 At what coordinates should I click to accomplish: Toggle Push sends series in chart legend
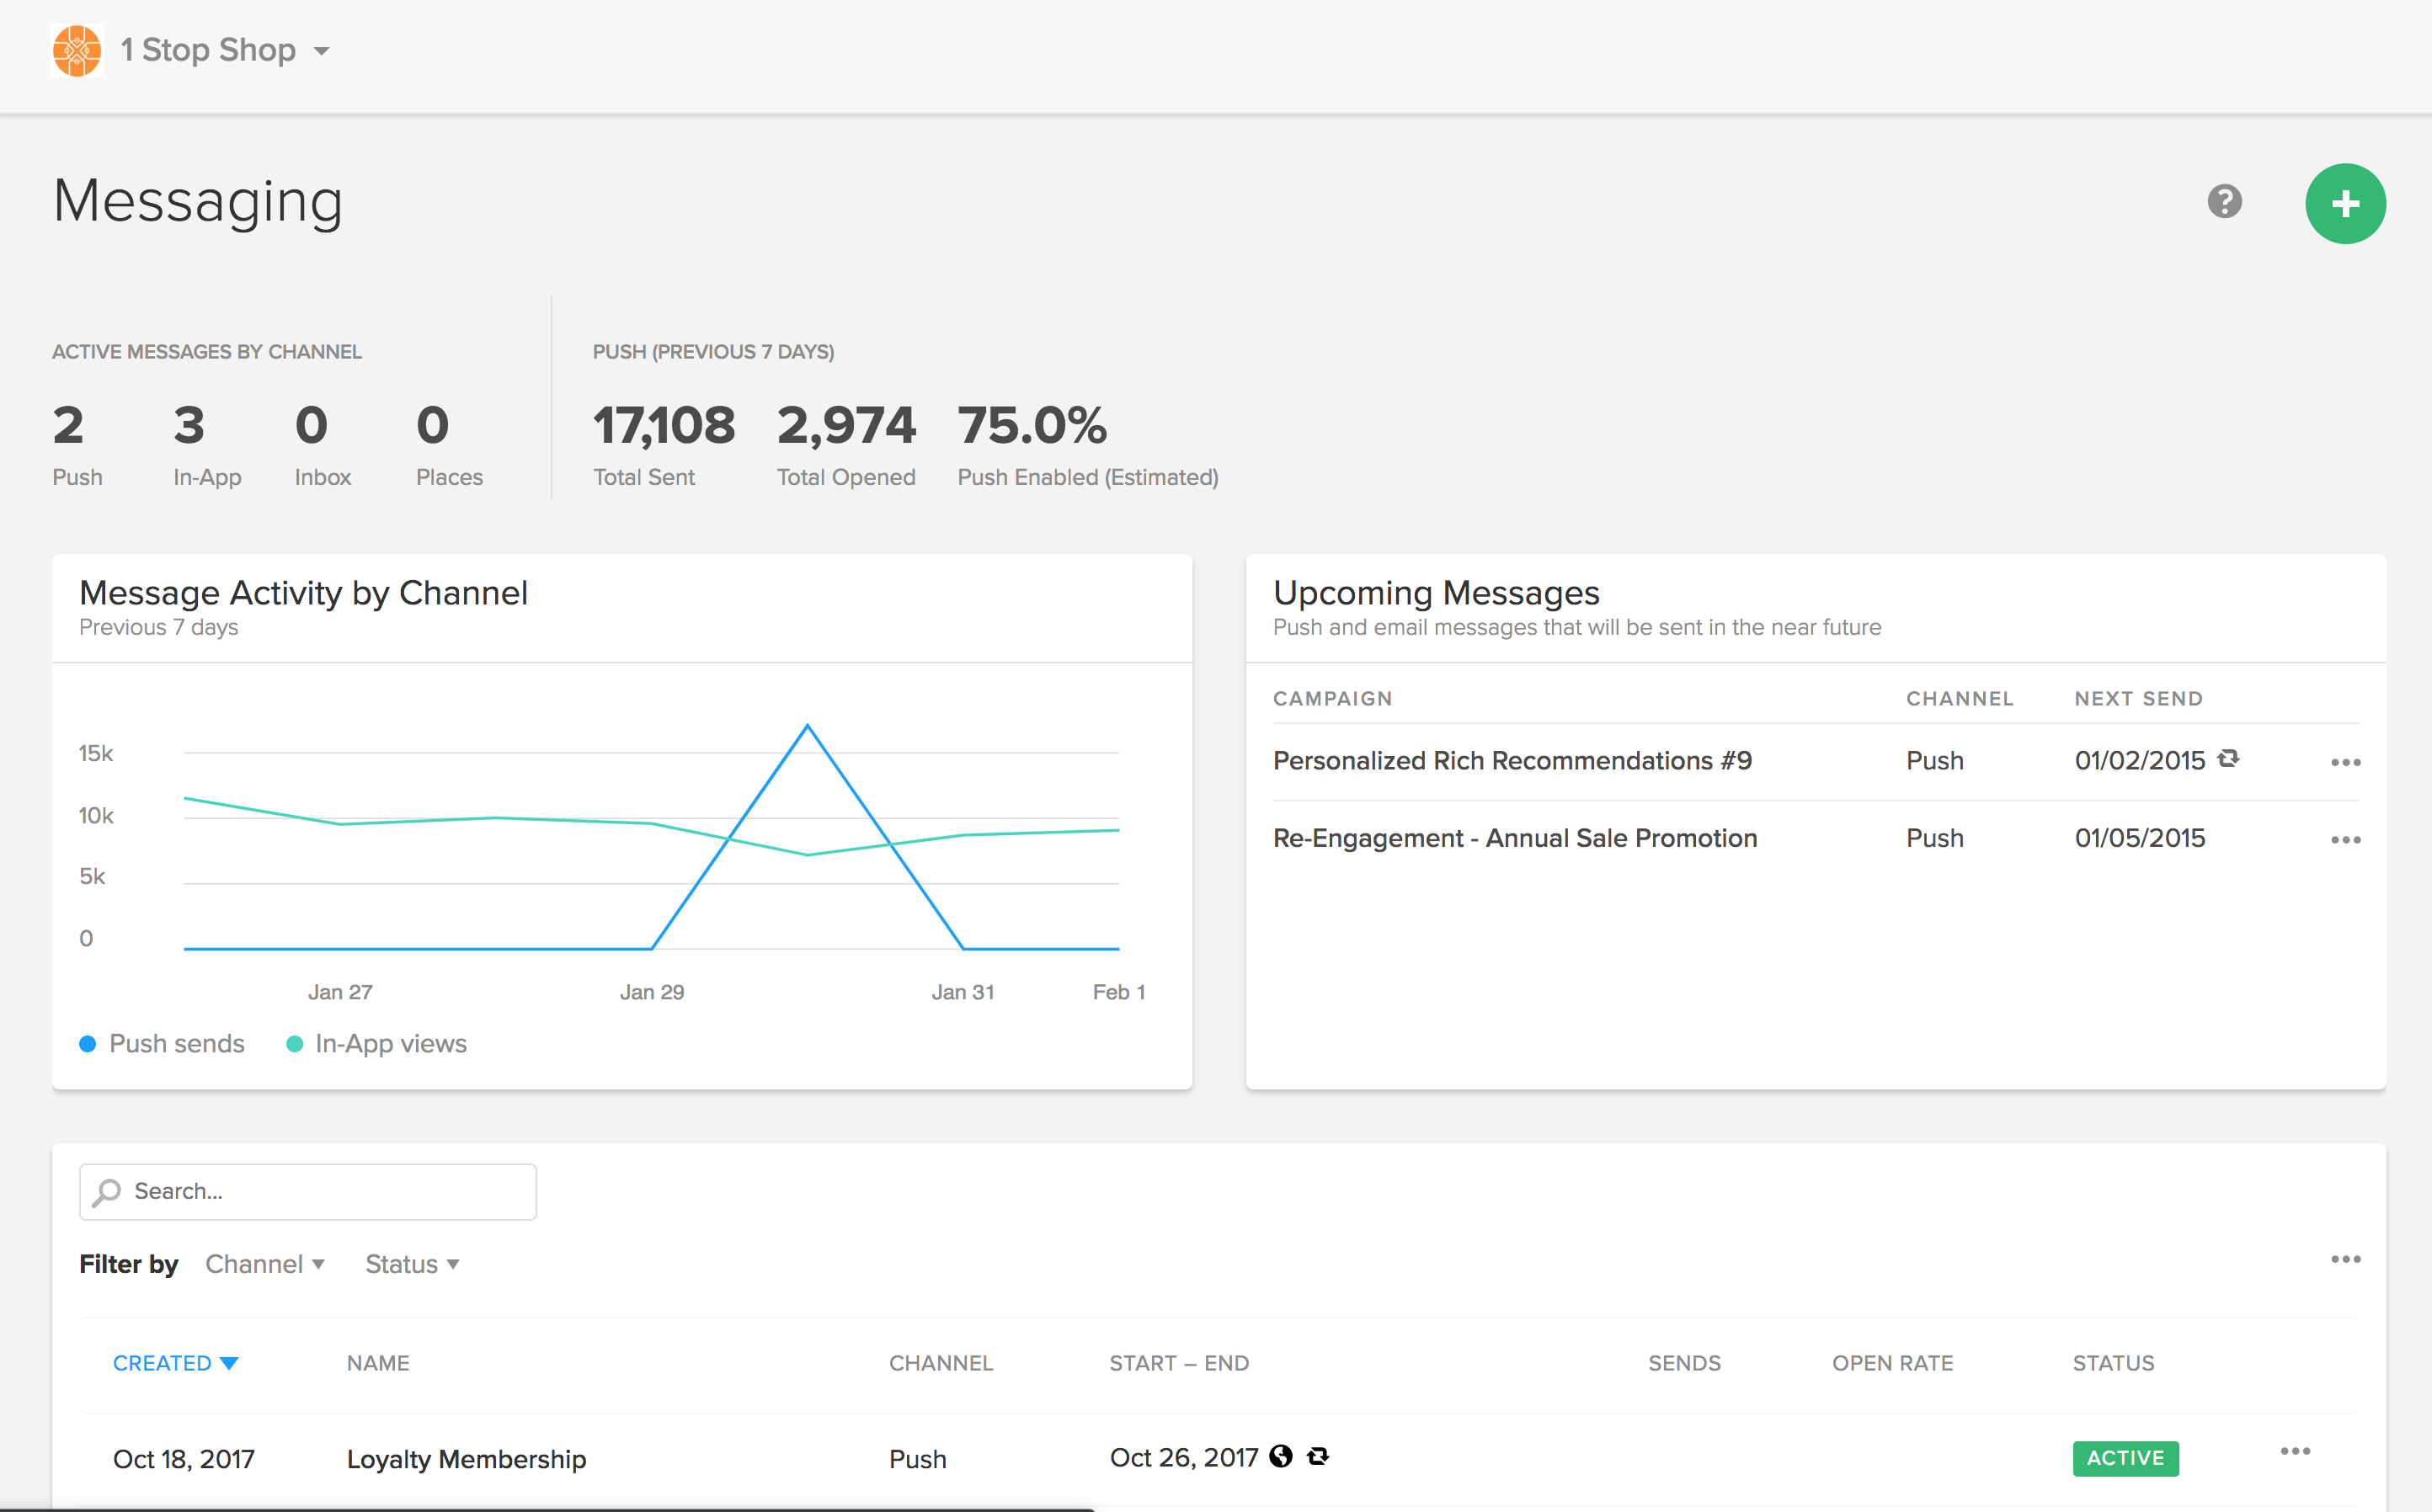pos(162,1043)
